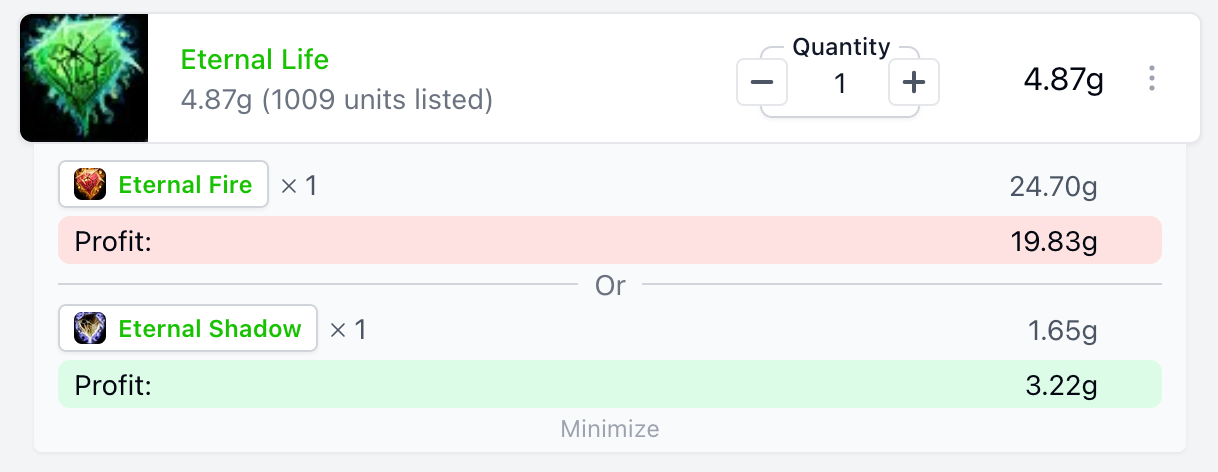Decrease quantity with the minus button
The height and width of the screenshot is (472, 1218).
point(762,82)
